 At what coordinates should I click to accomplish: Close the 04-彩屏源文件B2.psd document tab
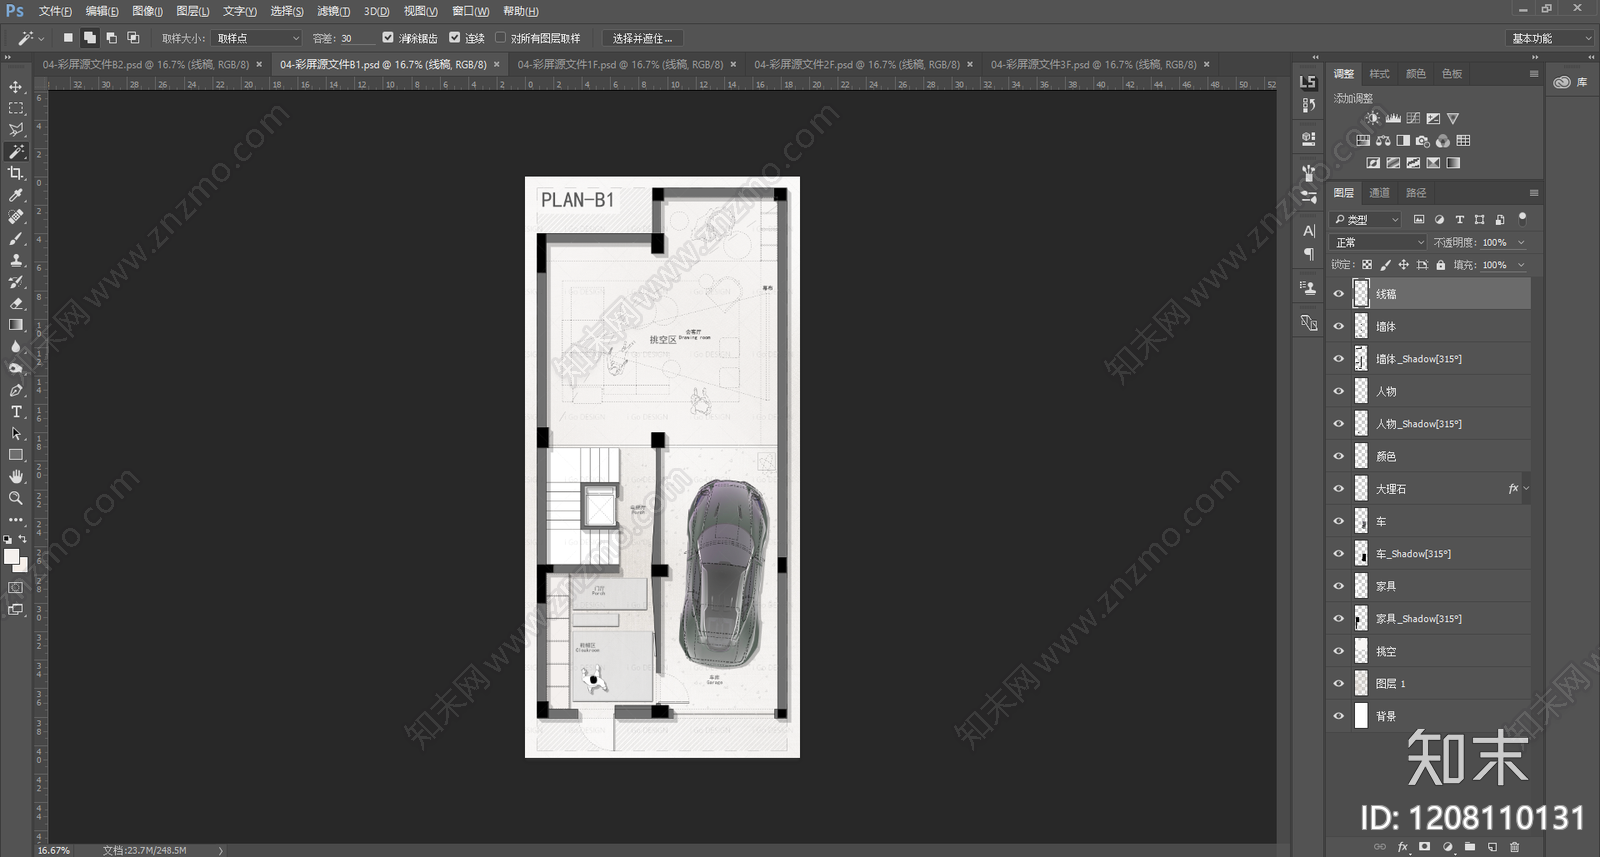pyautogui.click(x=259, y=64)
